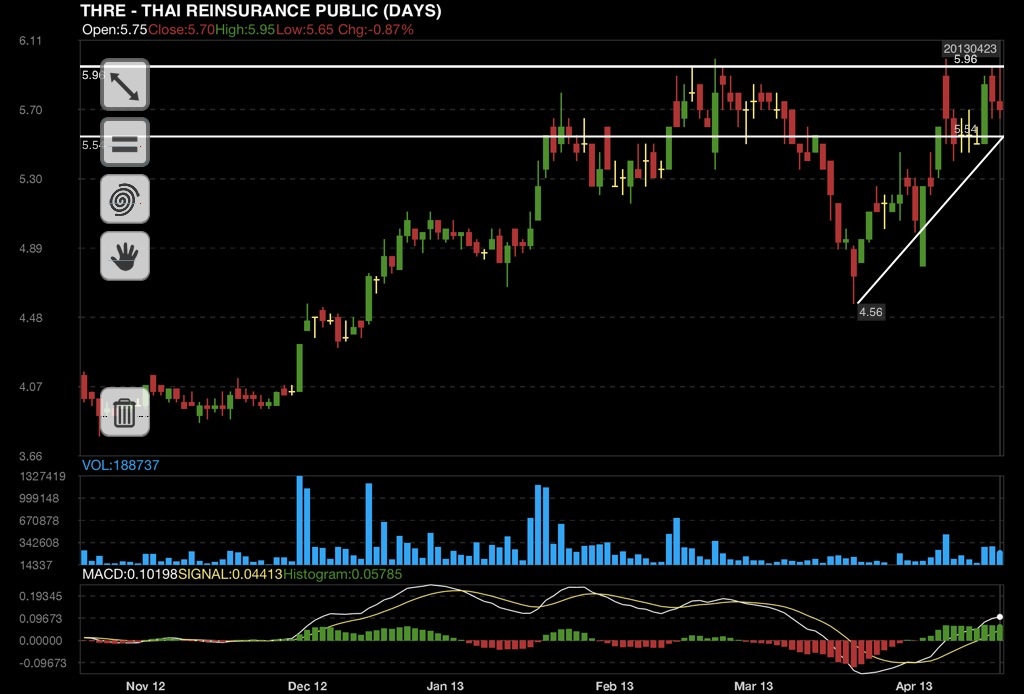Click the Open:5.75 value

[115, 29]
